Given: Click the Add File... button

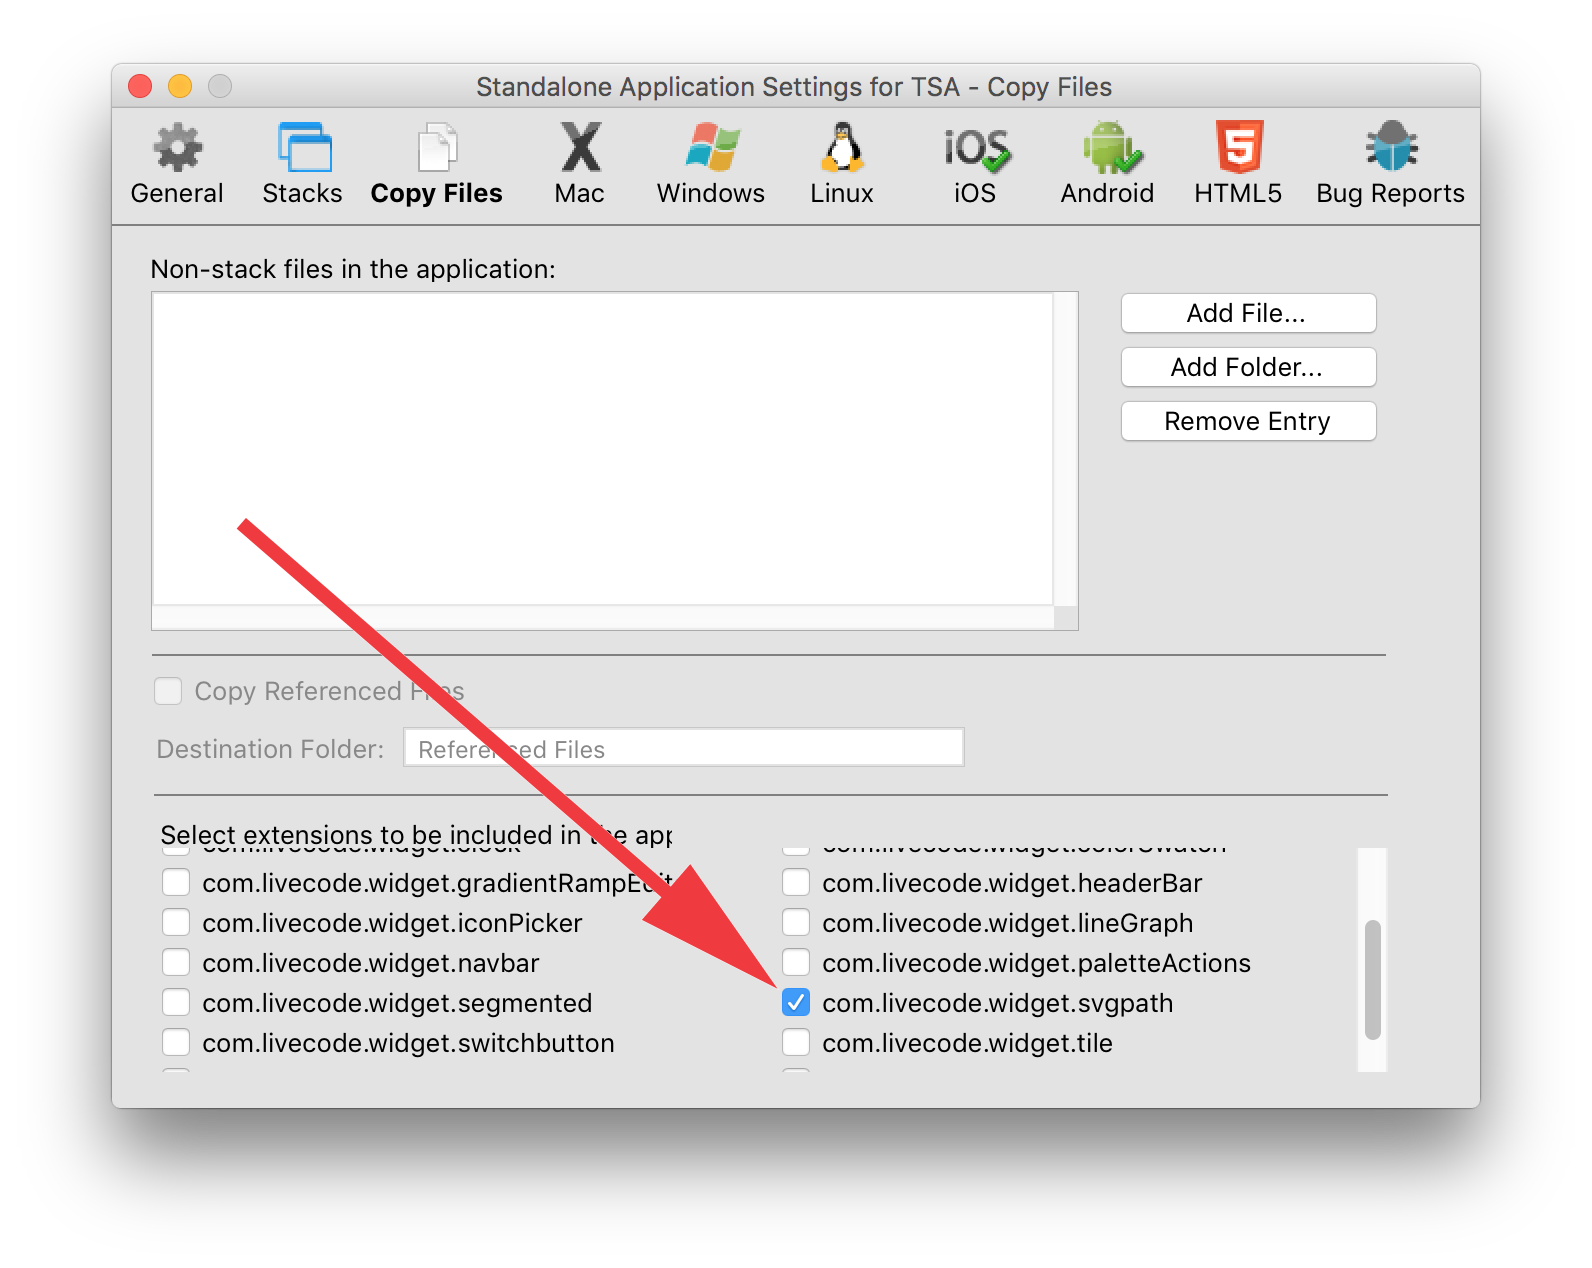Looking at the screenshot, I should 1248,313.
